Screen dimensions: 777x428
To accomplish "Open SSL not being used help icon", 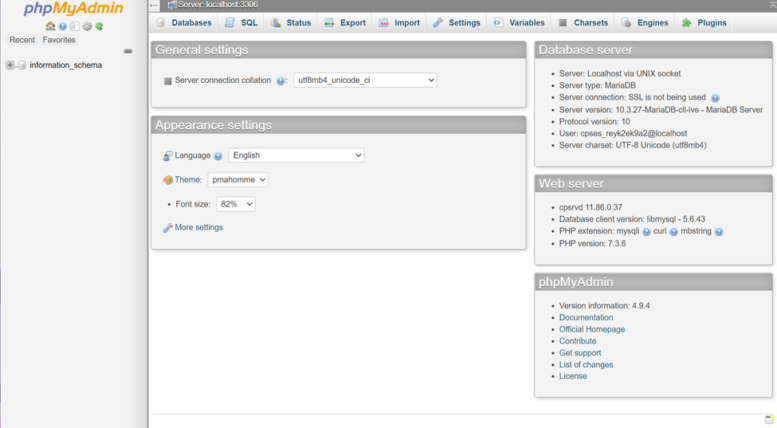I will (x=715, y=98).
